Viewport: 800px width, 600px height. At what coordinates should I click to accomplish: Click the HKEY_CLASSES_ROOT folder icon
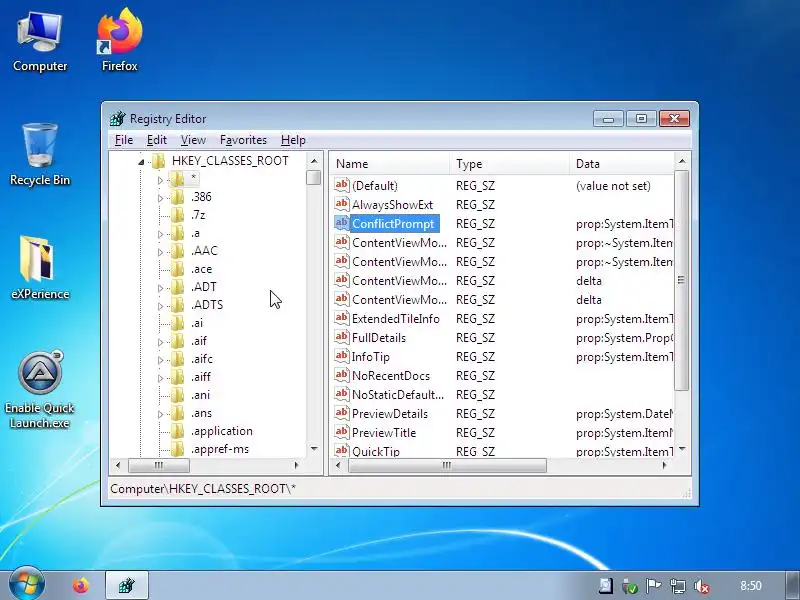[158, 161]
